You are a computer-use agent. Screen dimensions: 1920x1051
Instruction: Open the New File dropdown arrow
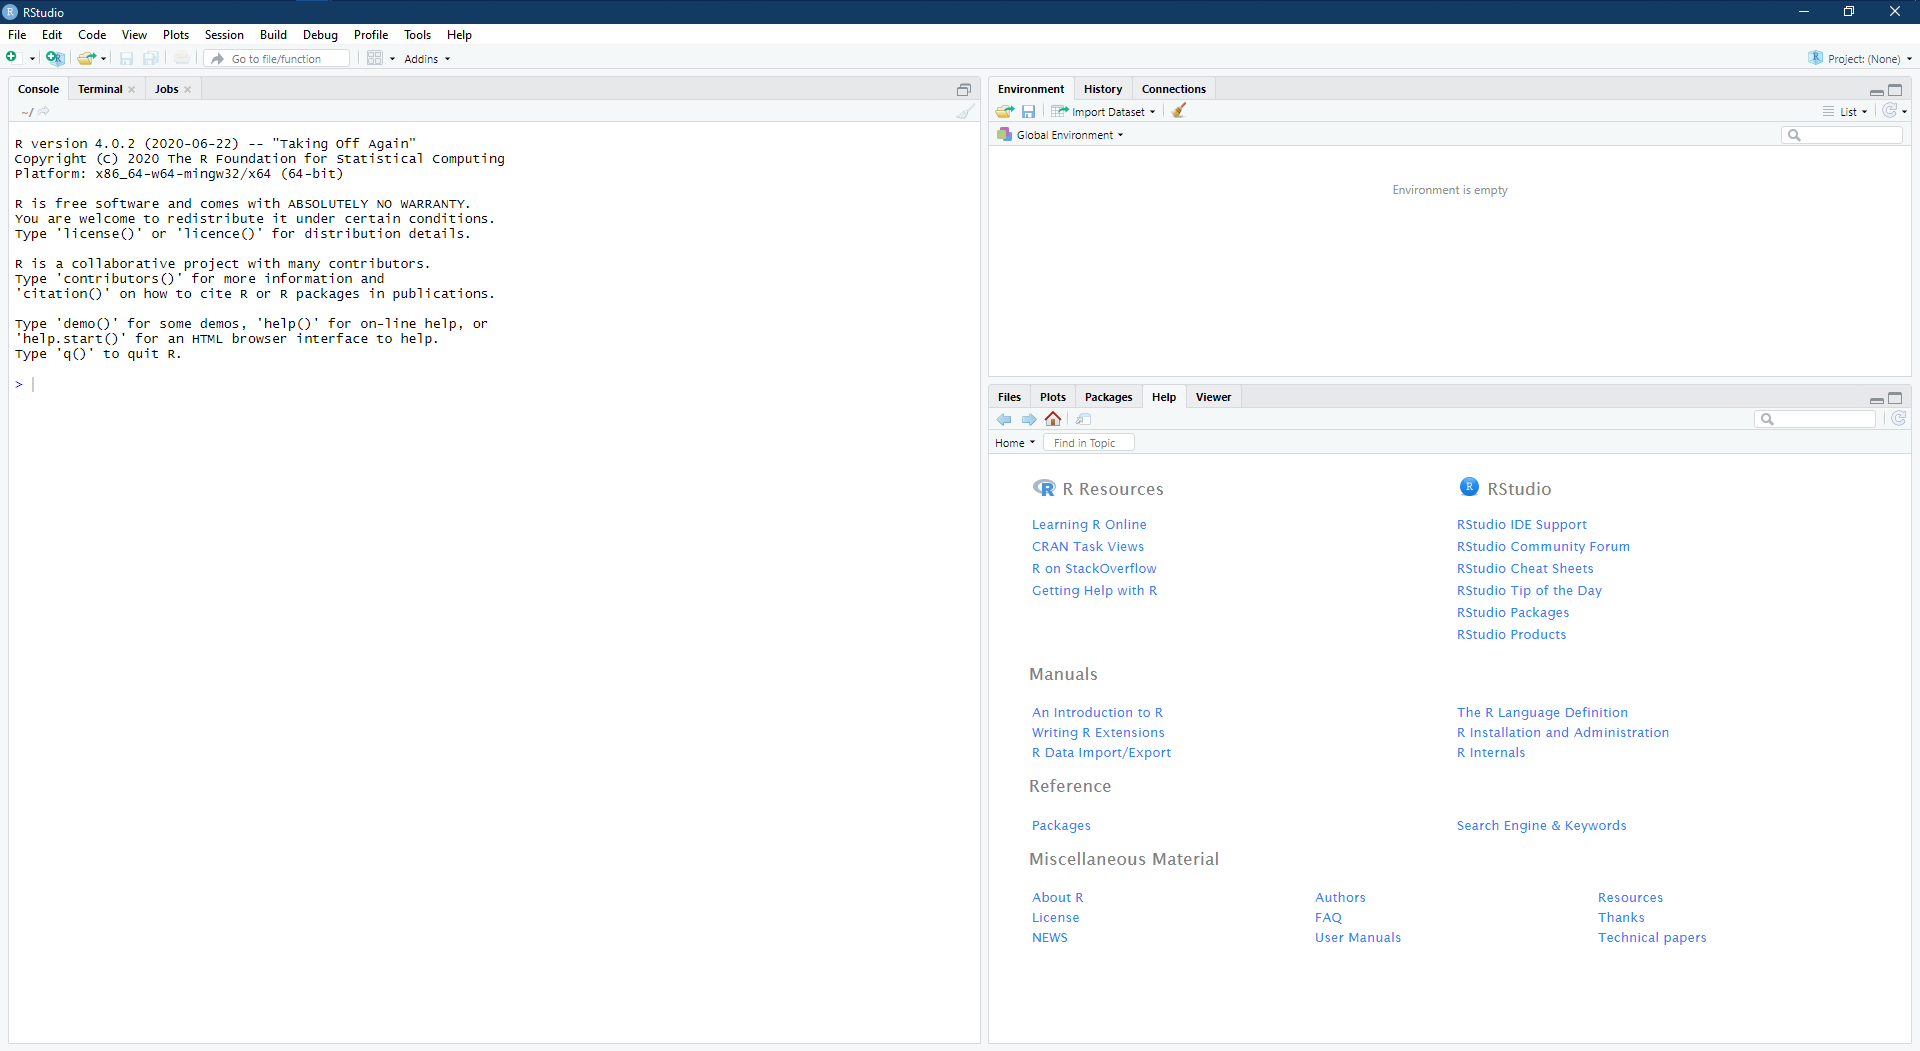[x=32, y=59]
